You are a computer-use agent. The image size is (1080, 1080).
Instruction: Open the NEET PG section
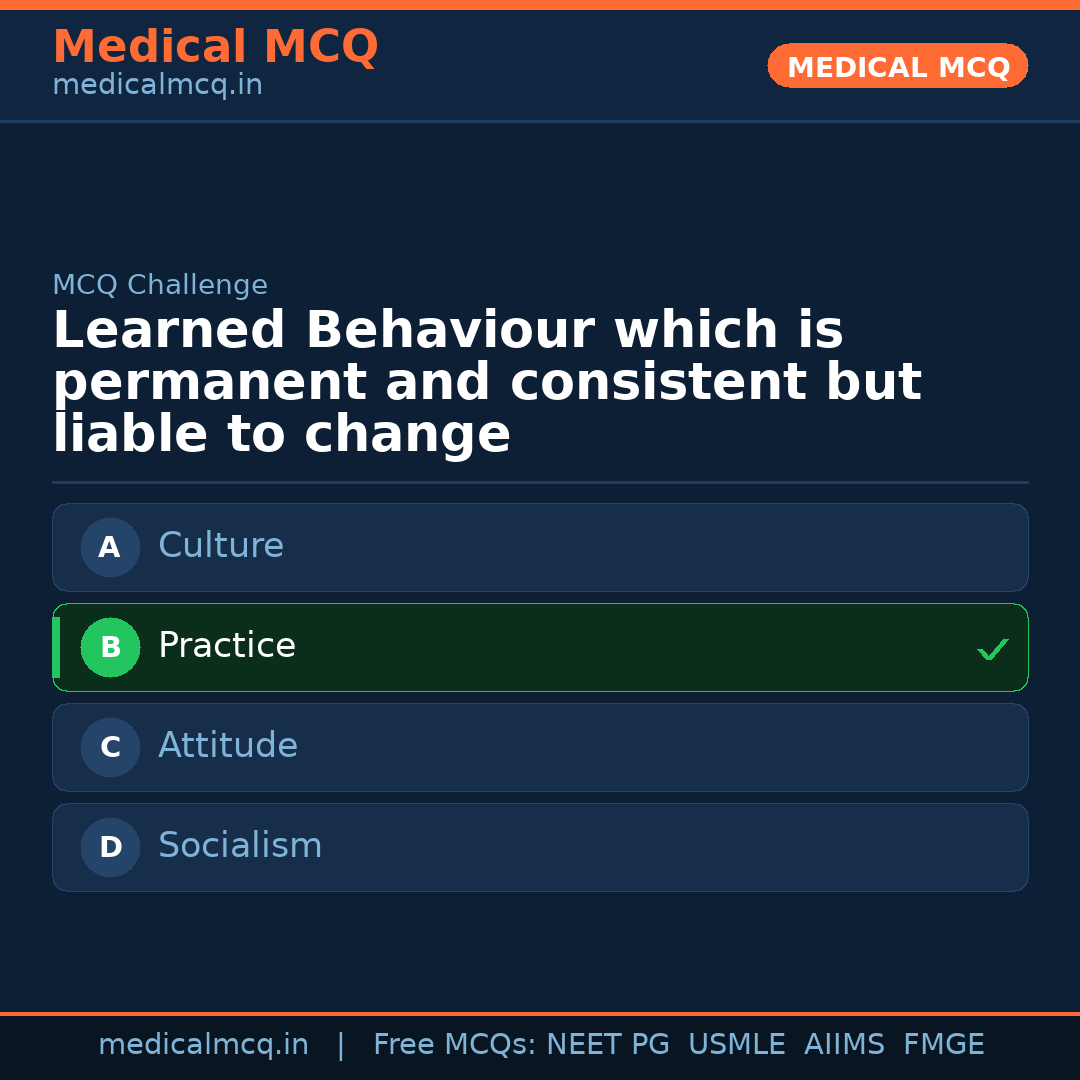(607, 1044)
